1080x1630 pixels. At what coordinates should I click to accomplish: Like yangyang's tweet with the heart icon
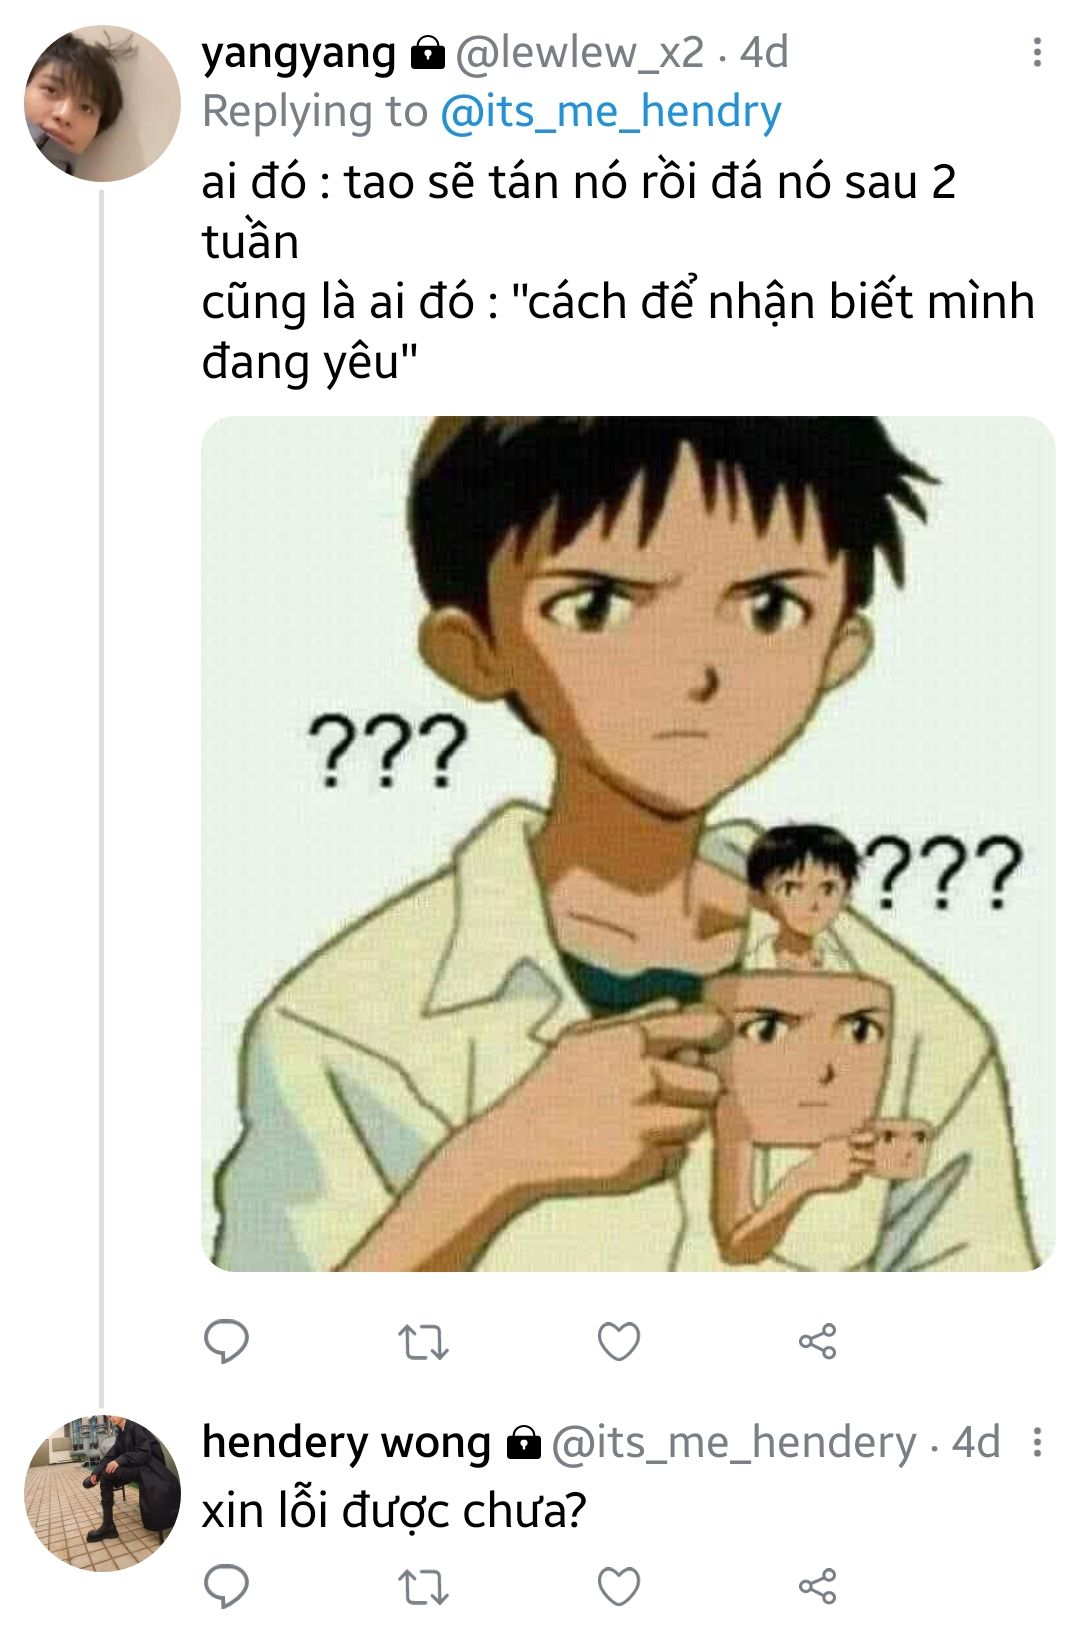pos(619,1341)
